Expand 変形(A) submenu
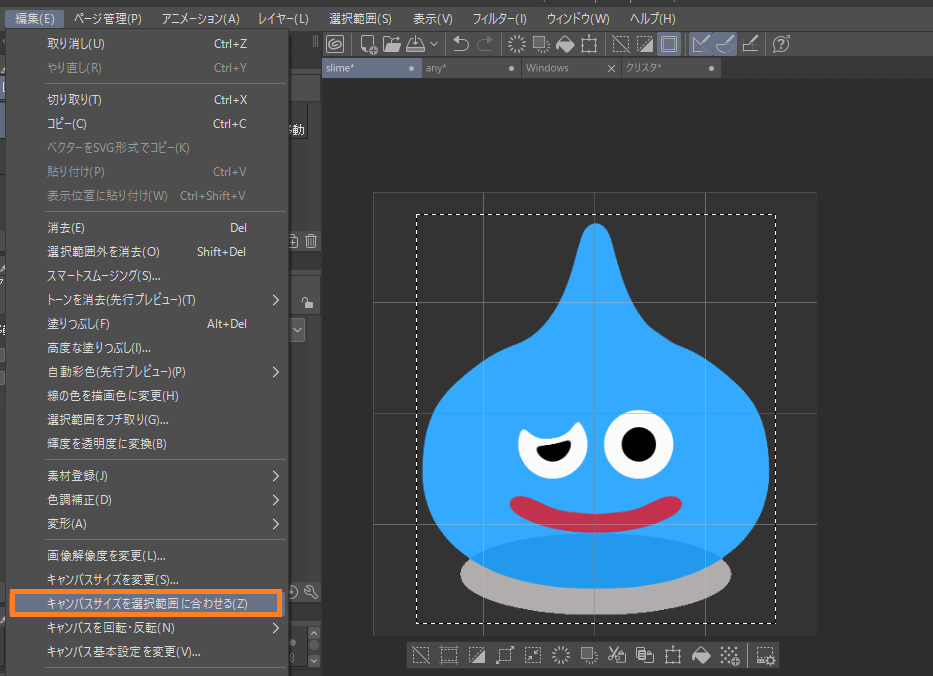 coord(147,524)
